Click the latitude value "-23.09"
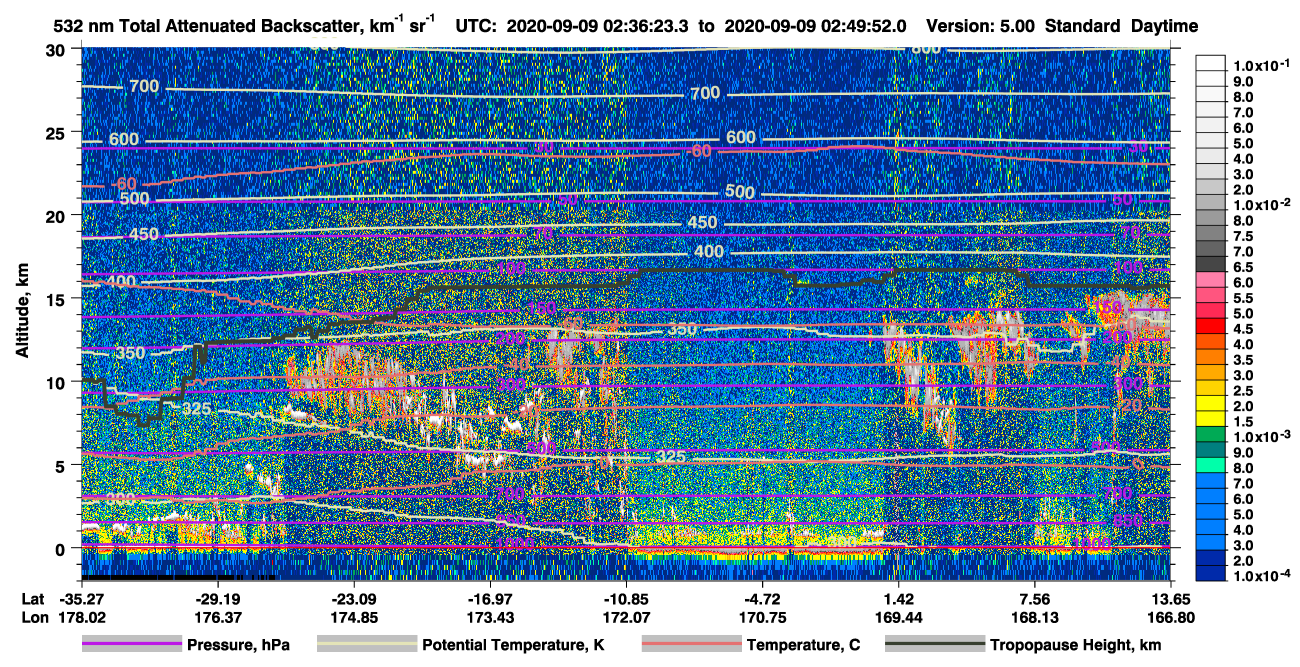This screenshot has height=667, width=1300. pyautogui.click(x=355, y=600)
